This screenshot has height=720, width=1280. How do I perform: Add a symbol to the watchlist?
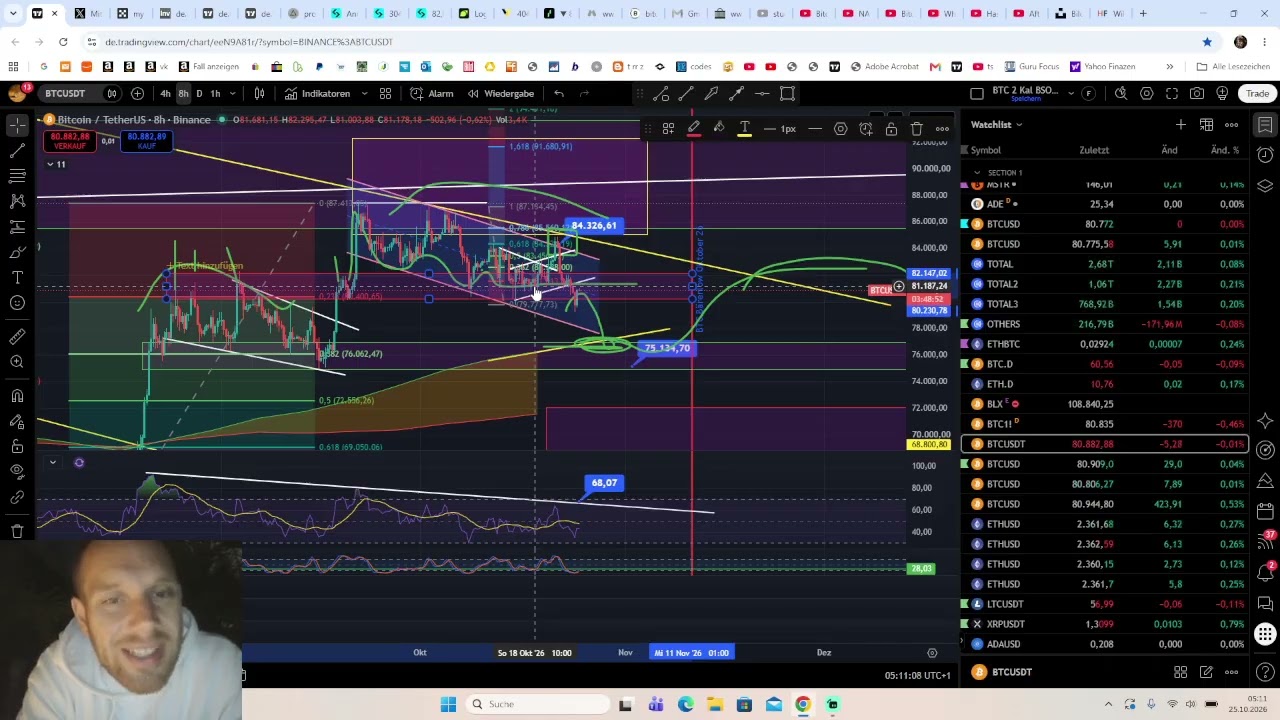click(1181, 124)
